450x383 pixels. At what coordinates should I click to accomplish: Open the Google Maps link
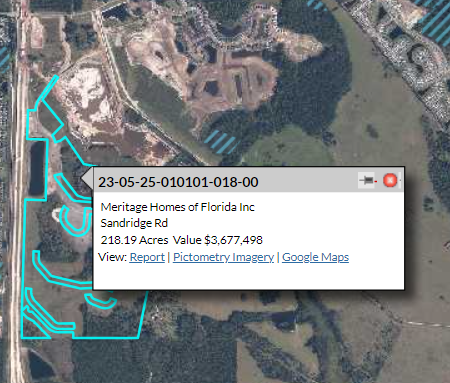315,257
